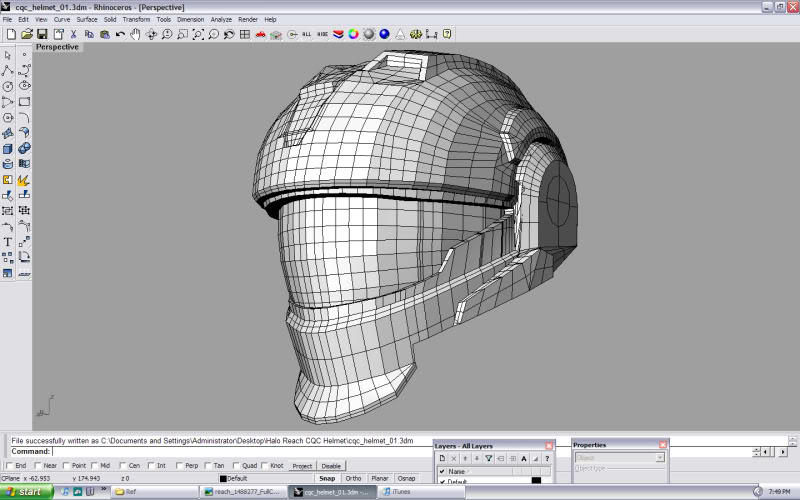The image size is (800, 500).
Task: Enable the Mid osnap checkbox
Action: [95, 465]
